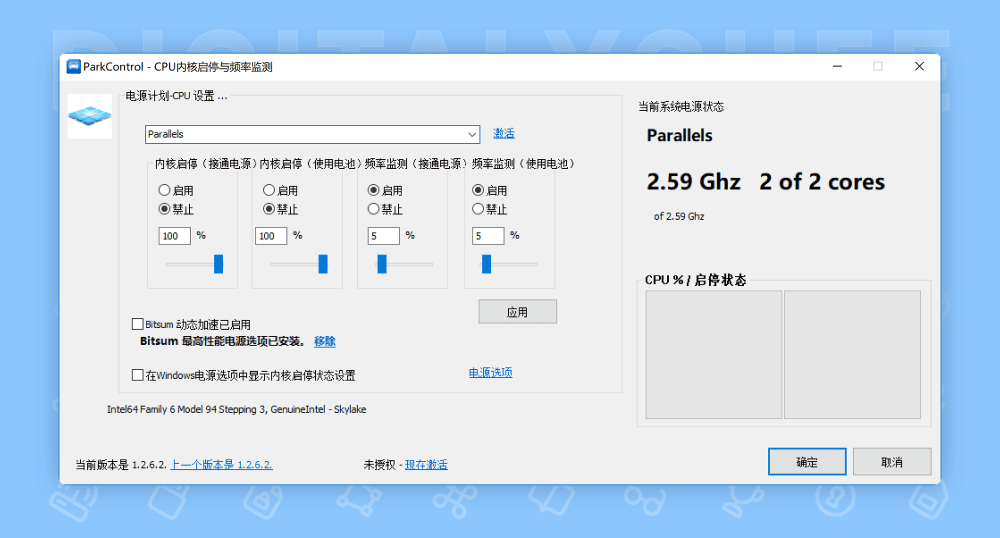This screenshot has height=538, width=1000.
Task: Click the 2.59 Ghz frequency readout
Action: [x=694, y=182]
